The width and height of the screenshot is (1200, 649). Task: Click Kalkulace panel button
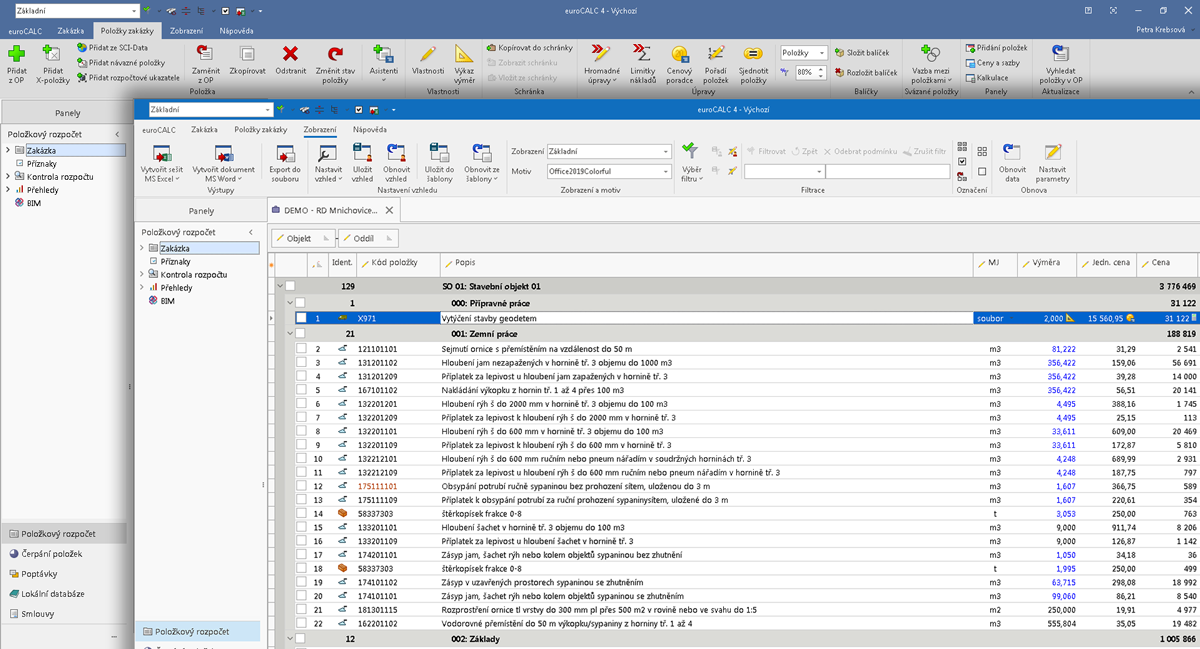tap(987, 77)
